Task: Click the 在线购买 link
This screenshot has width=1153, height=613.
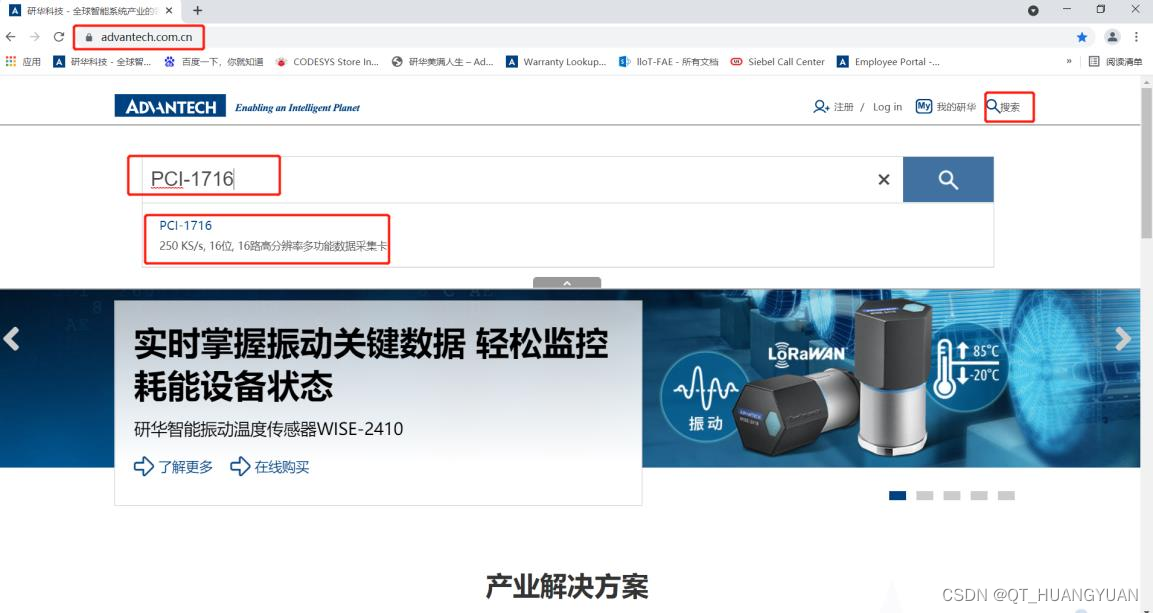Action: coord(270,467)
